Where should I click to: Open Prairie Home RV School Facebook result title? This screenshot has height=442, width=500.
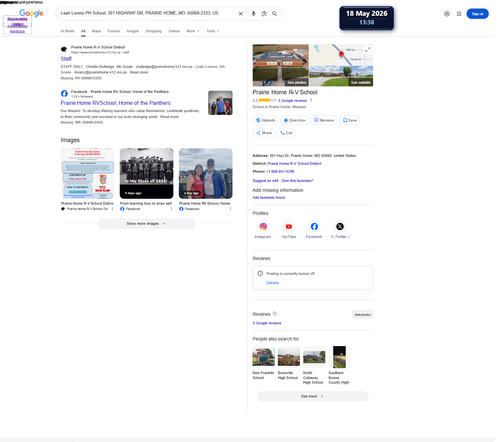pyautogui.click(x=115, y=103)
